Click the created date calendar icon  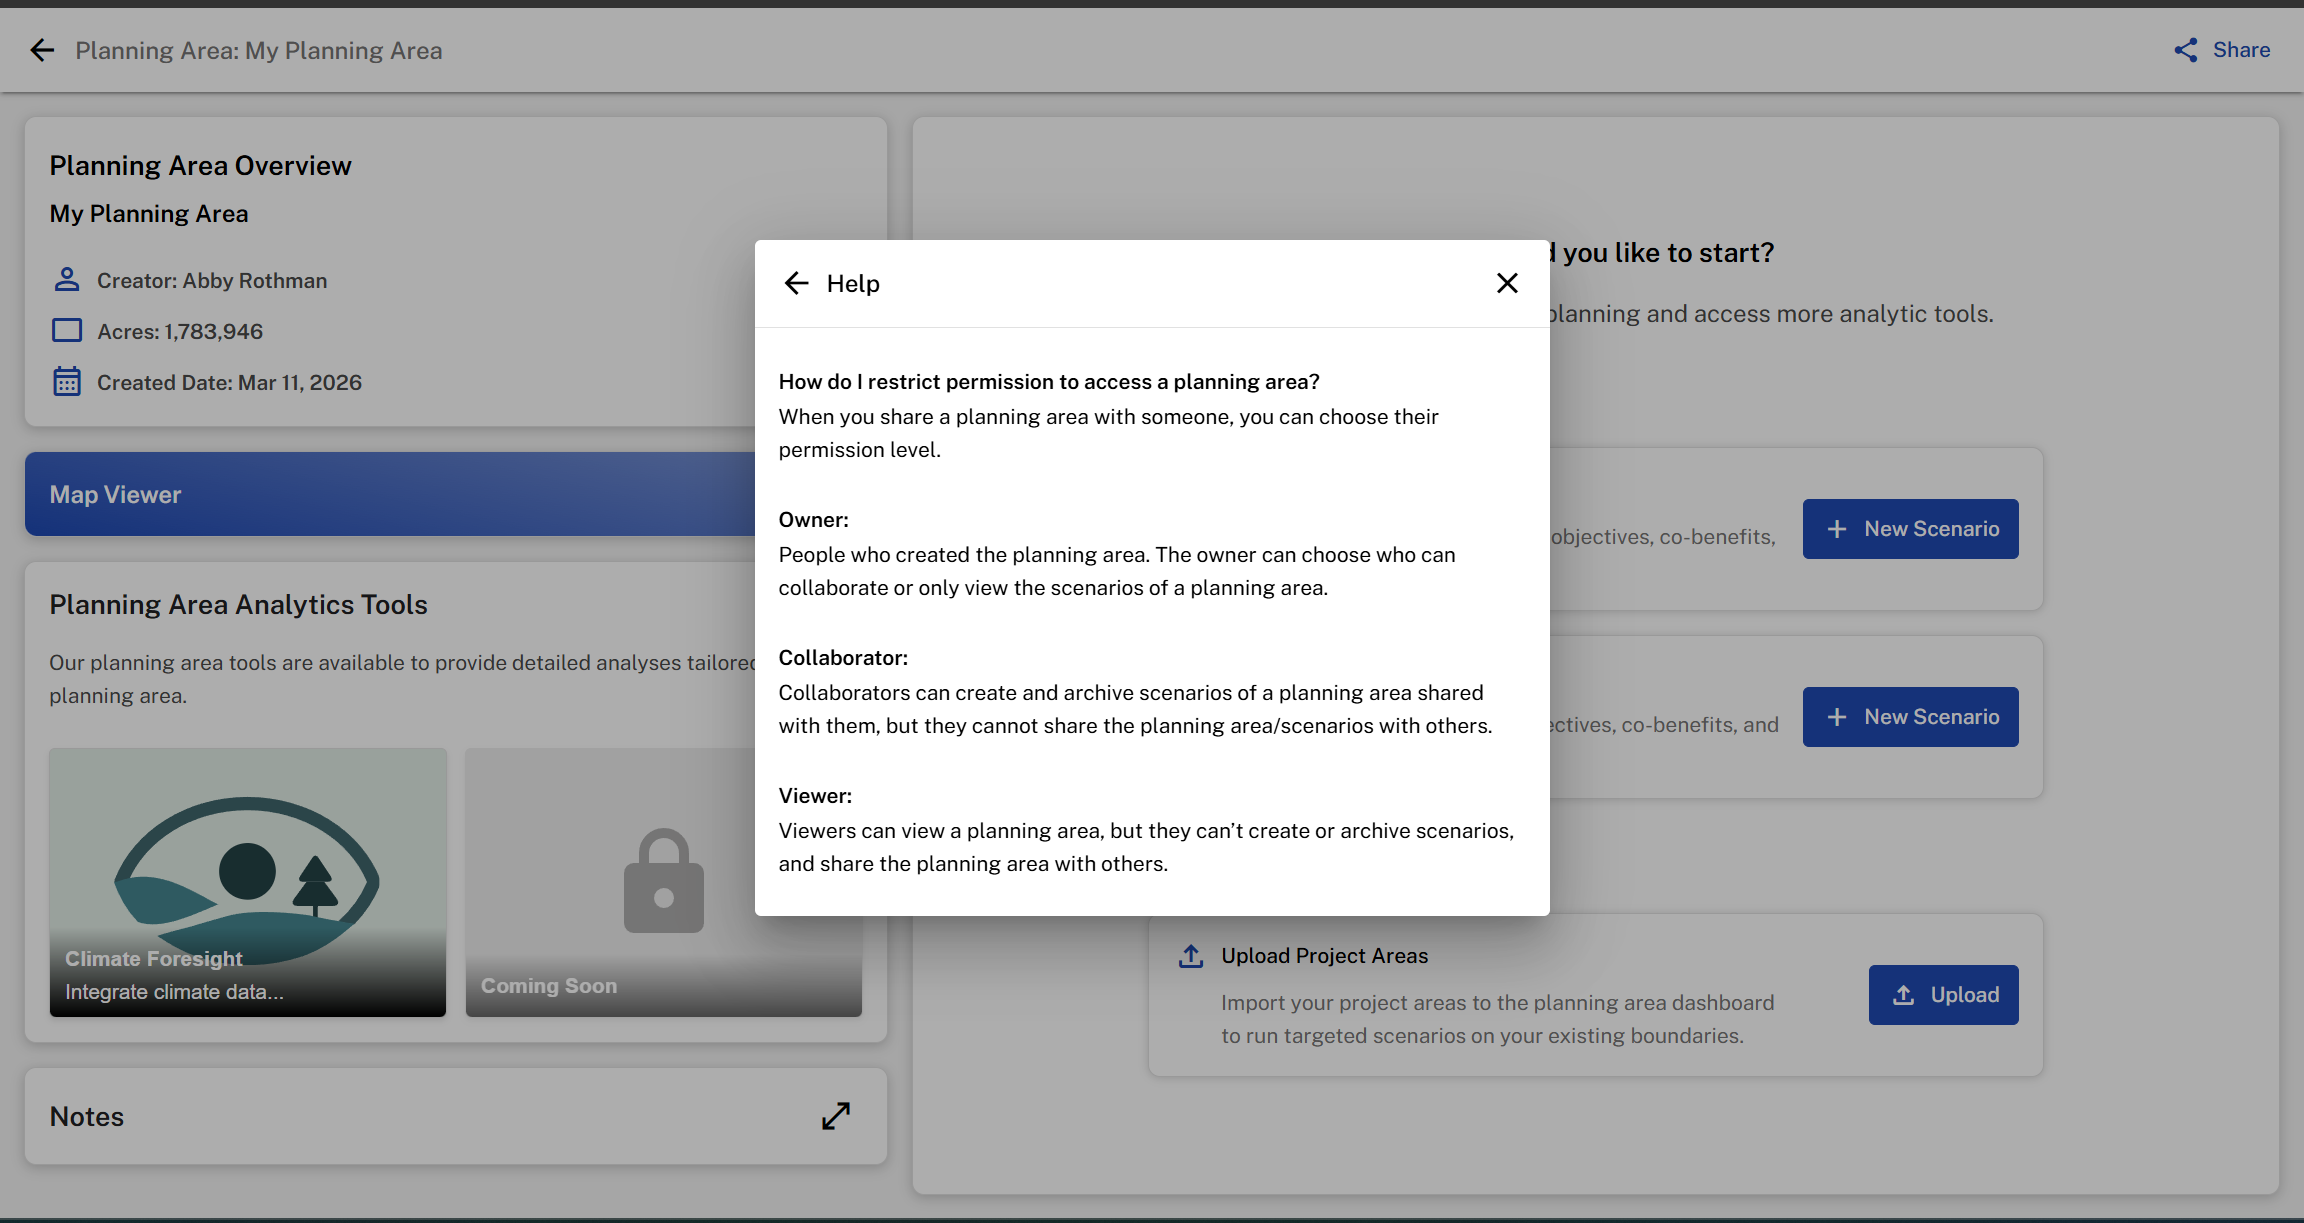(67, 382)
